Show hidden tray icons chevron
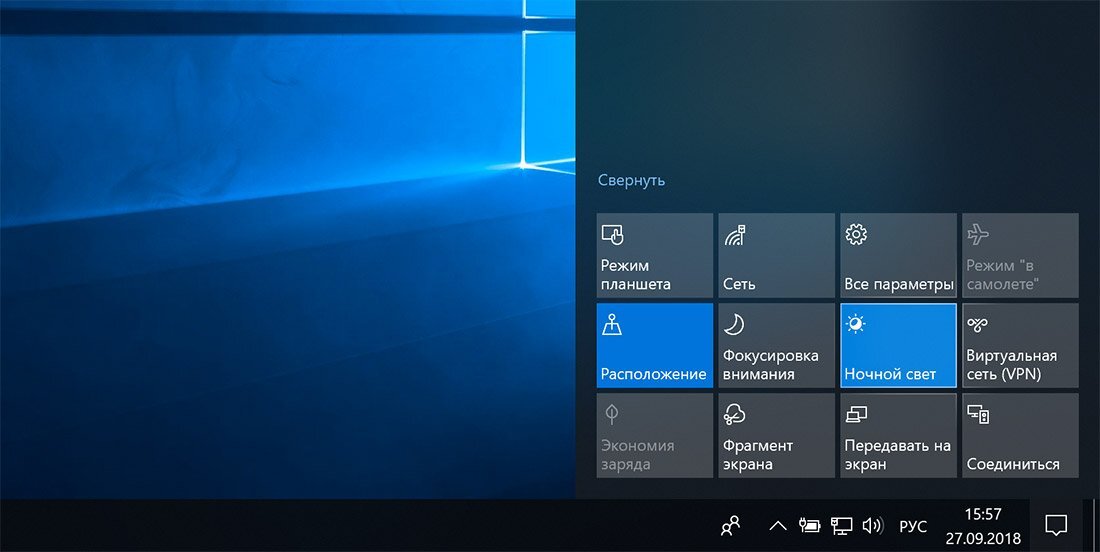The height and width of the screenshot is (552, 1100). point(777,525)
